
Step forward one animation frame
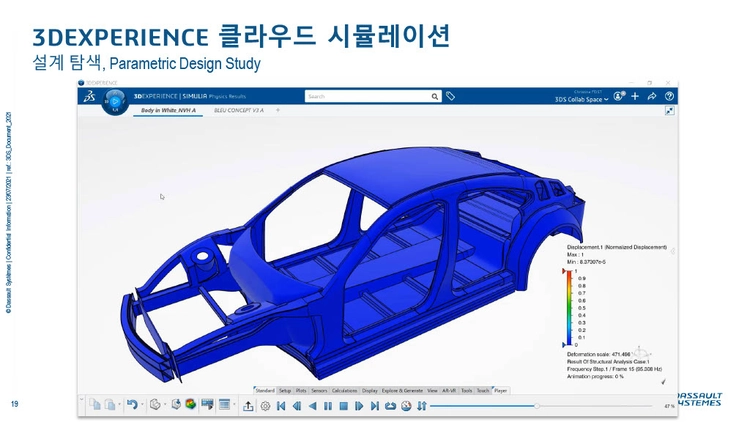(x=359, y=406)
